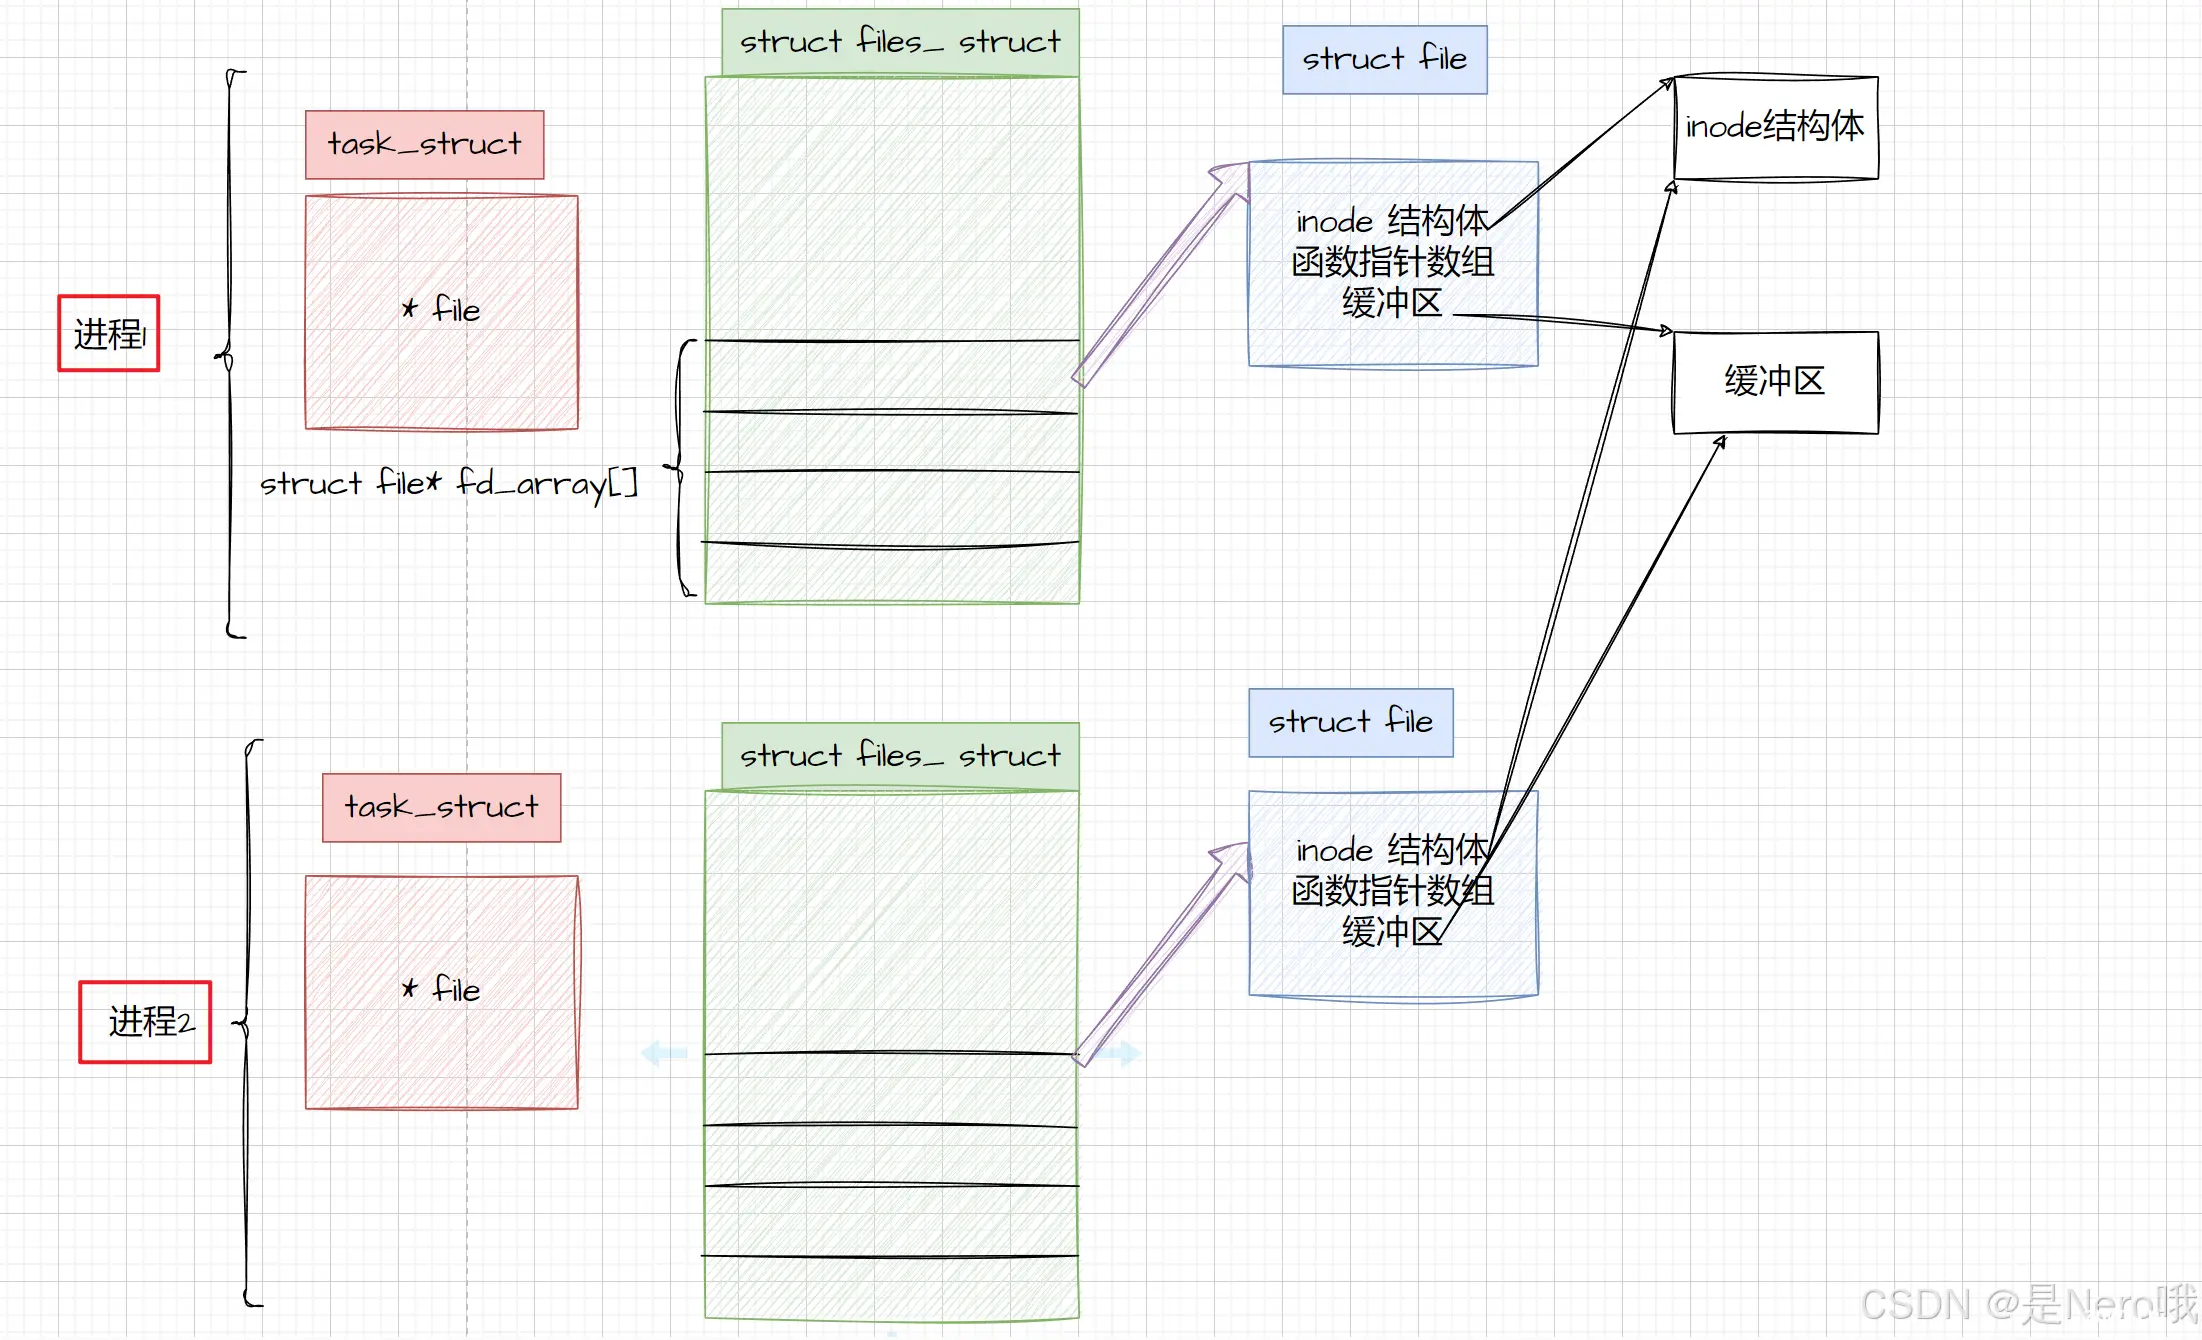The image size is (2202, 1340).
Task: Click the lower blue 'struct file' label
Action: (x=1351, y=722)
